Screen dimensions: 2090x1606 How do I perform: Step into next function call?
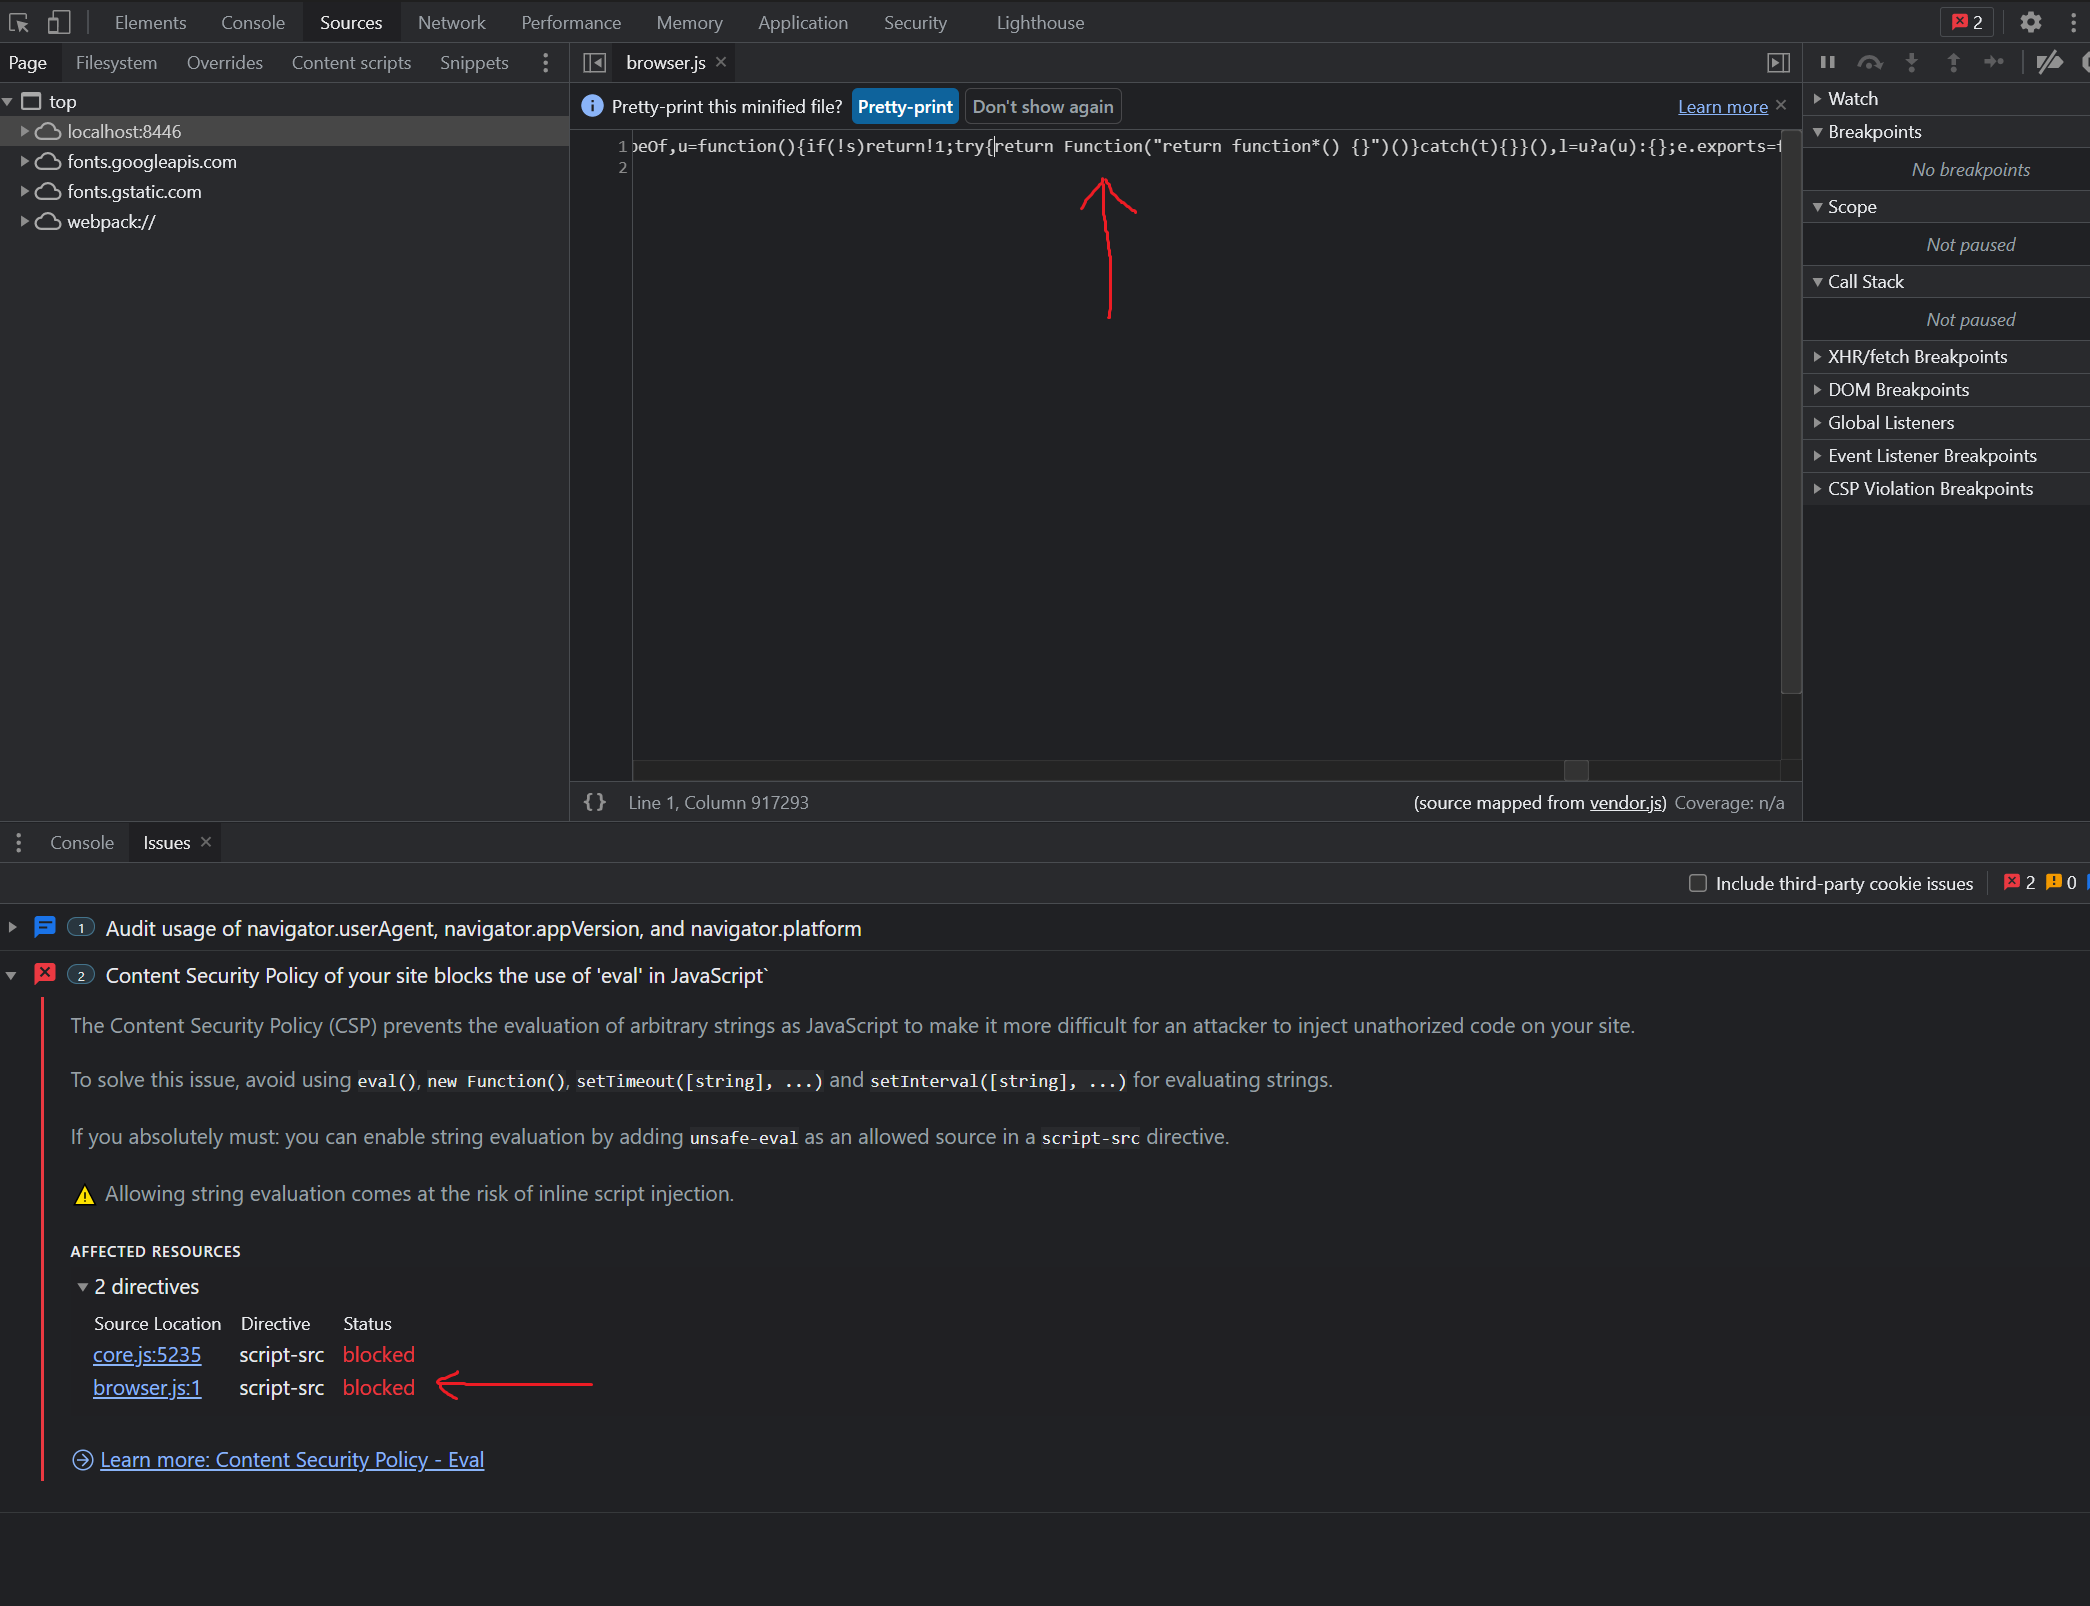pos(1912,62)
